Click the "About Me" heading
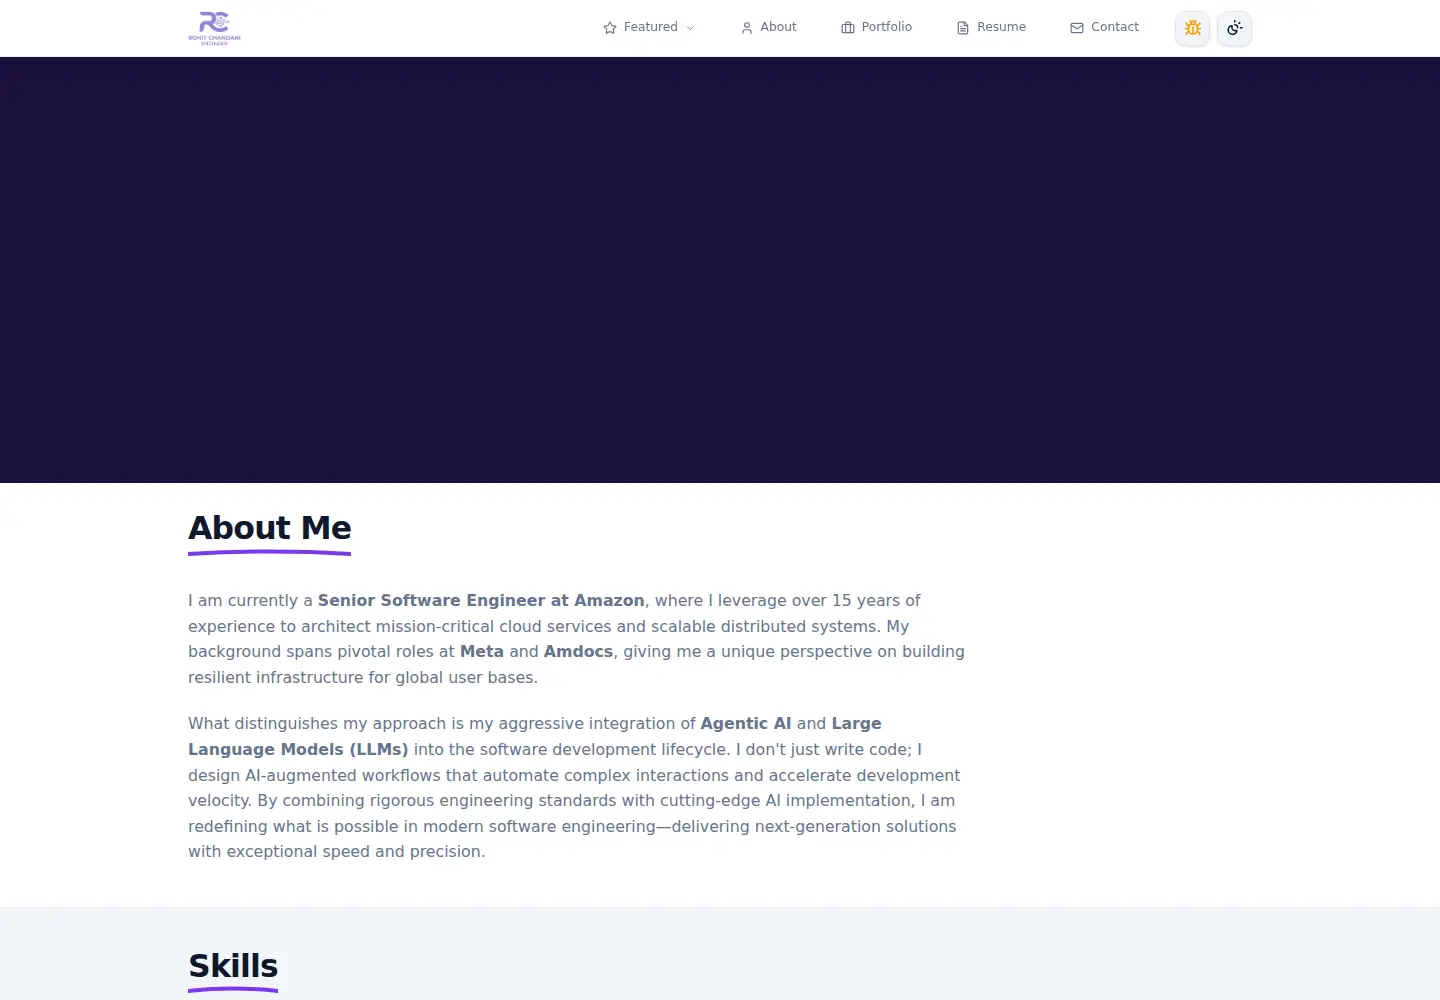This screenshot has width=1440, height=1000. coord(270,528)
